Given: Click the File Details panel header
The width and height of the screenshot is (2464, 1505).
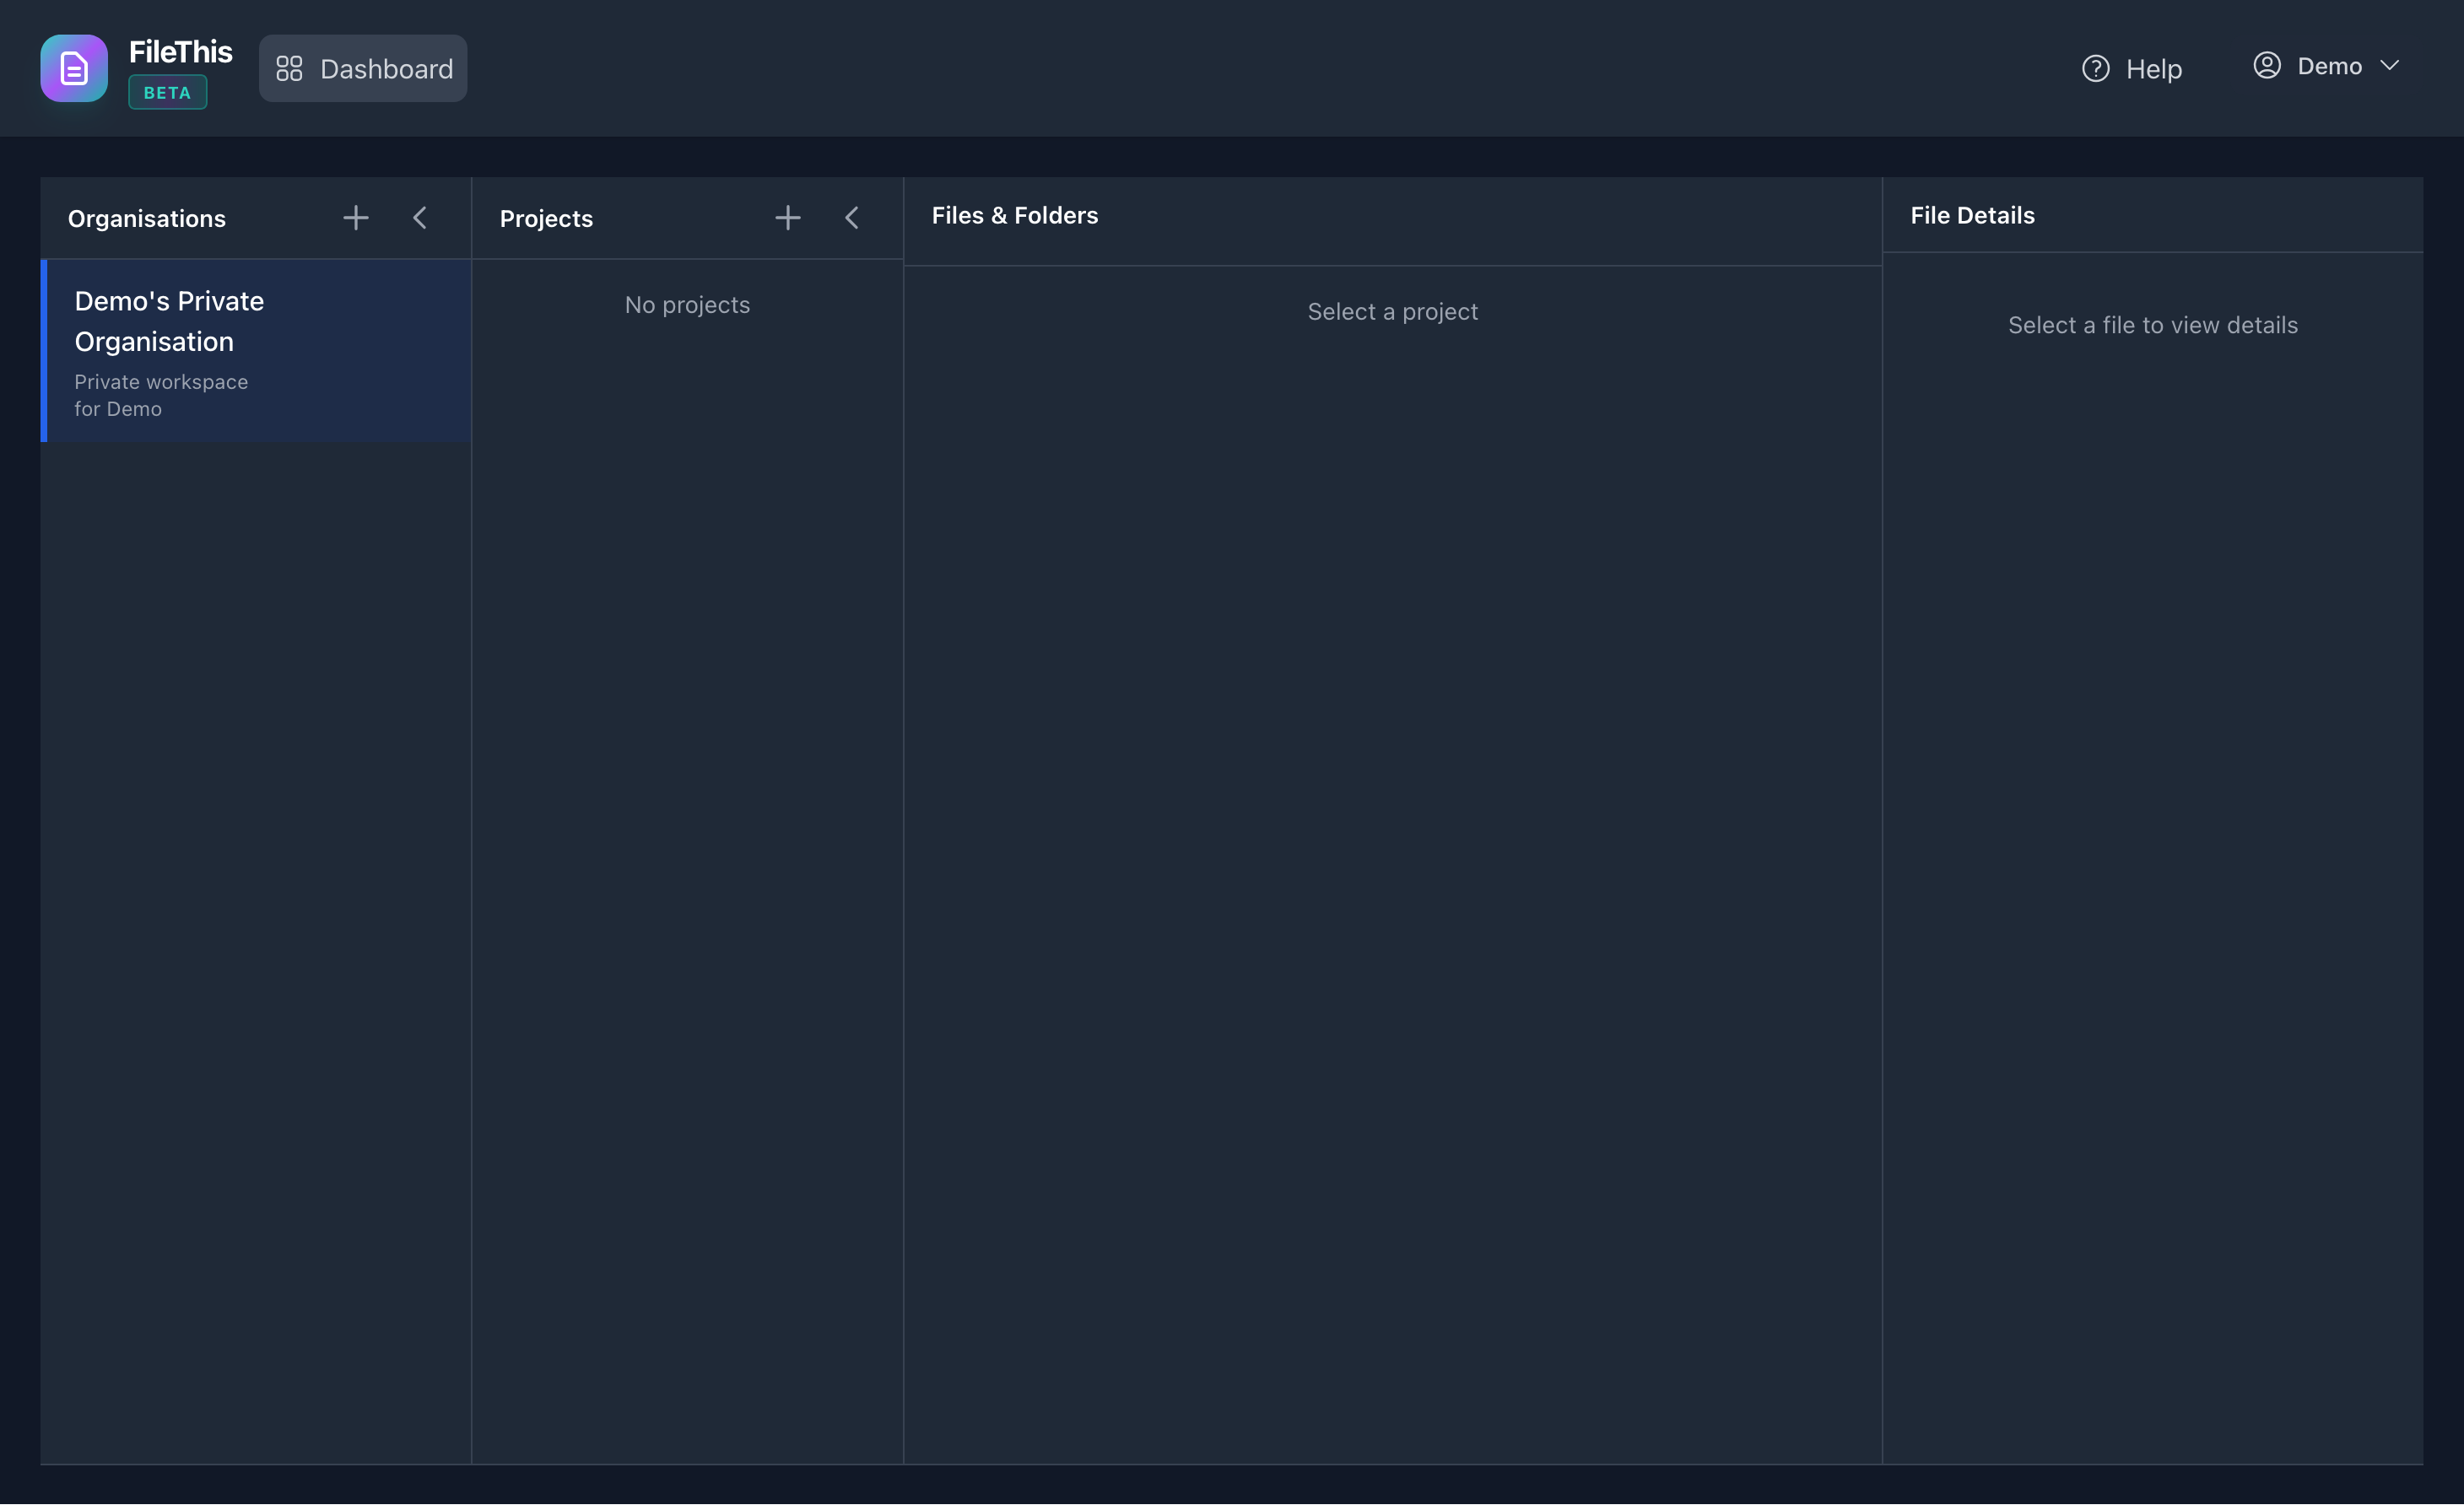Looking at the screenshot, I should click(1971, 215).
